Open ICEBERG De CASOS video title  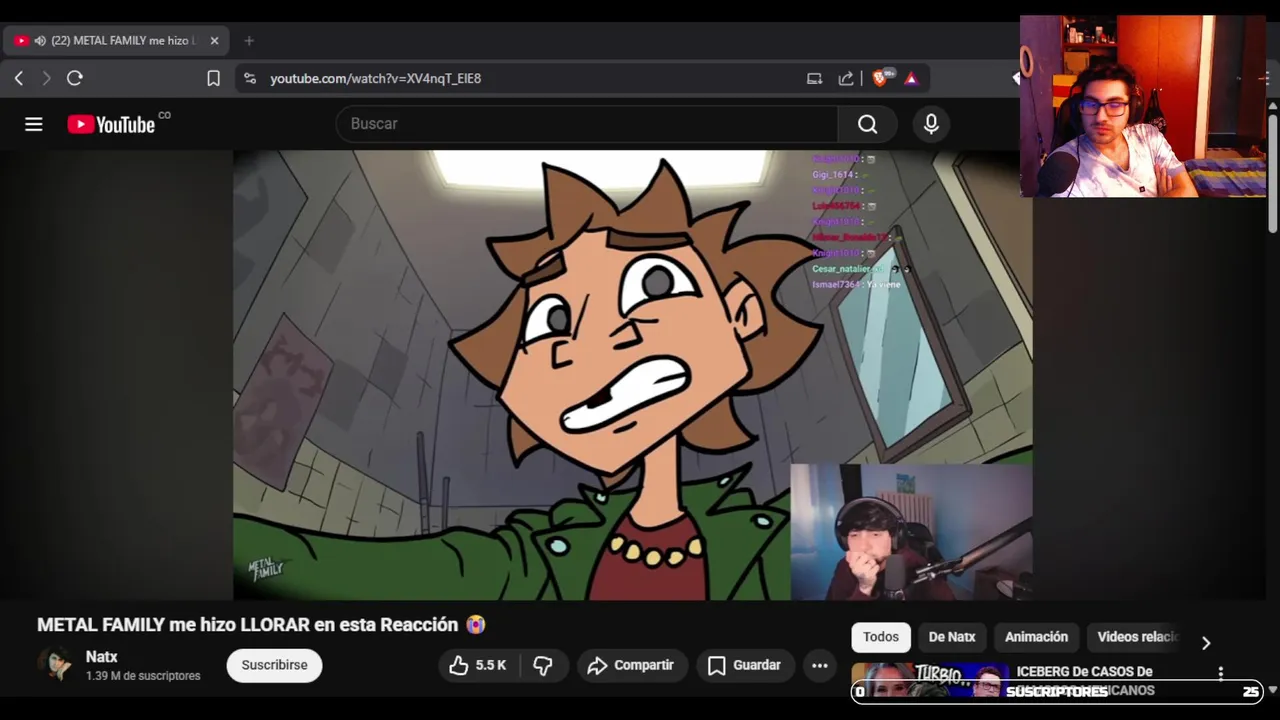1085,680
